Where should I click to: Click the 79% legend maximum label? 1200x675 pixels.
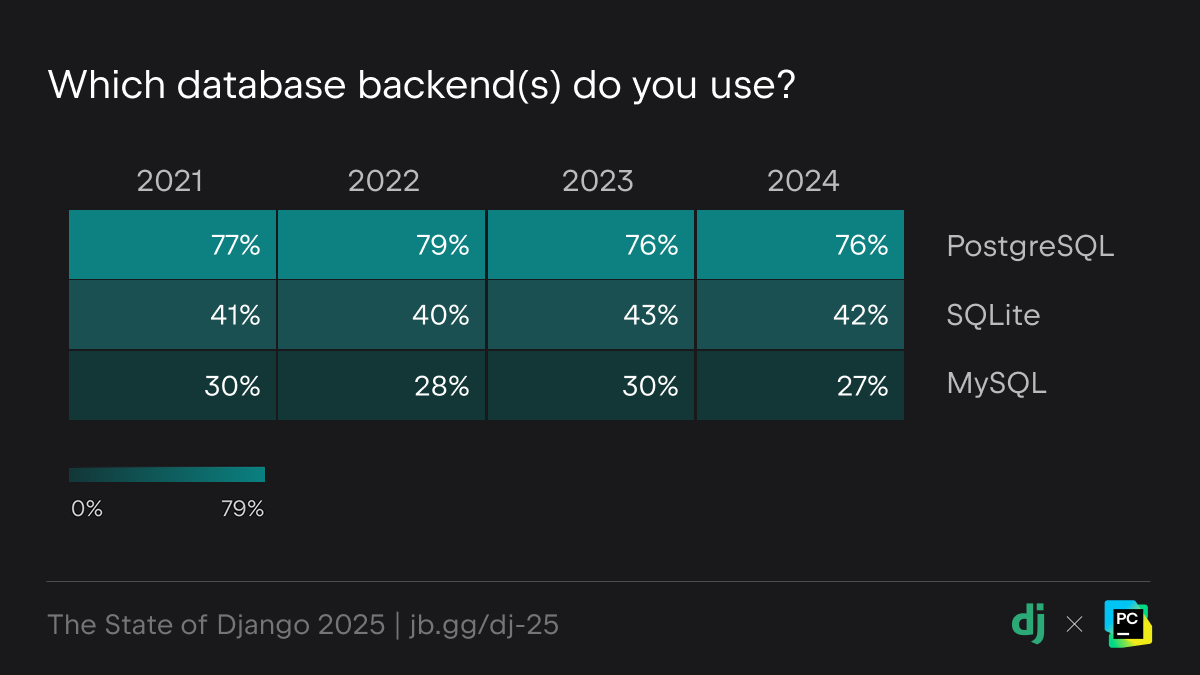click(x=242, y=509)
